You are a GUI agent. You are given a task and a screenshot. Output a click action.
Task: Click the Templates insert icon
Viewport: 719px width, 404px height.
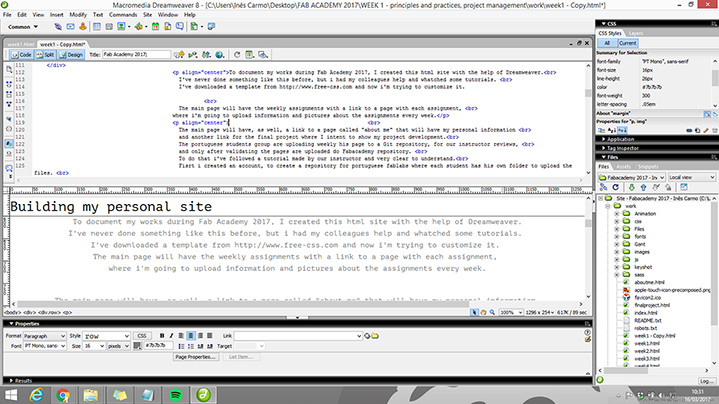click(194, 27)
